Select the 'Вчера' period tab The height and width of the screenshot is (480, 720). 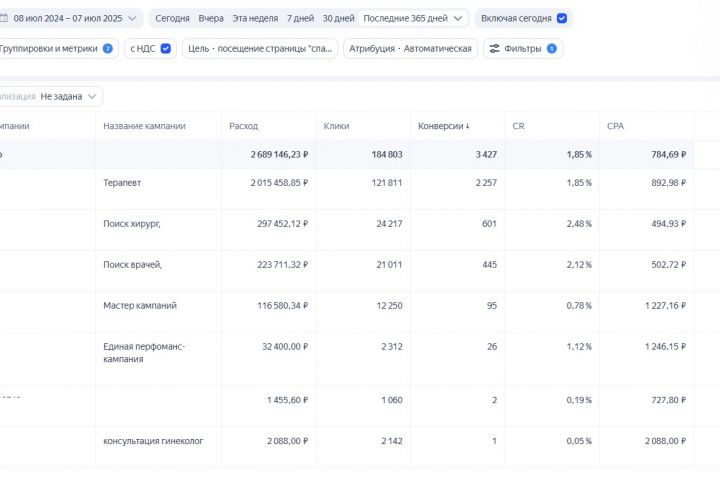click(x=211, y=18)
